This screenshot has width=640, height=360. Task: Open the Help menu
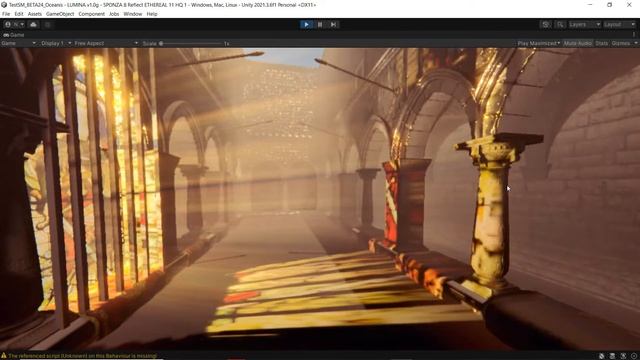point(152,14)
